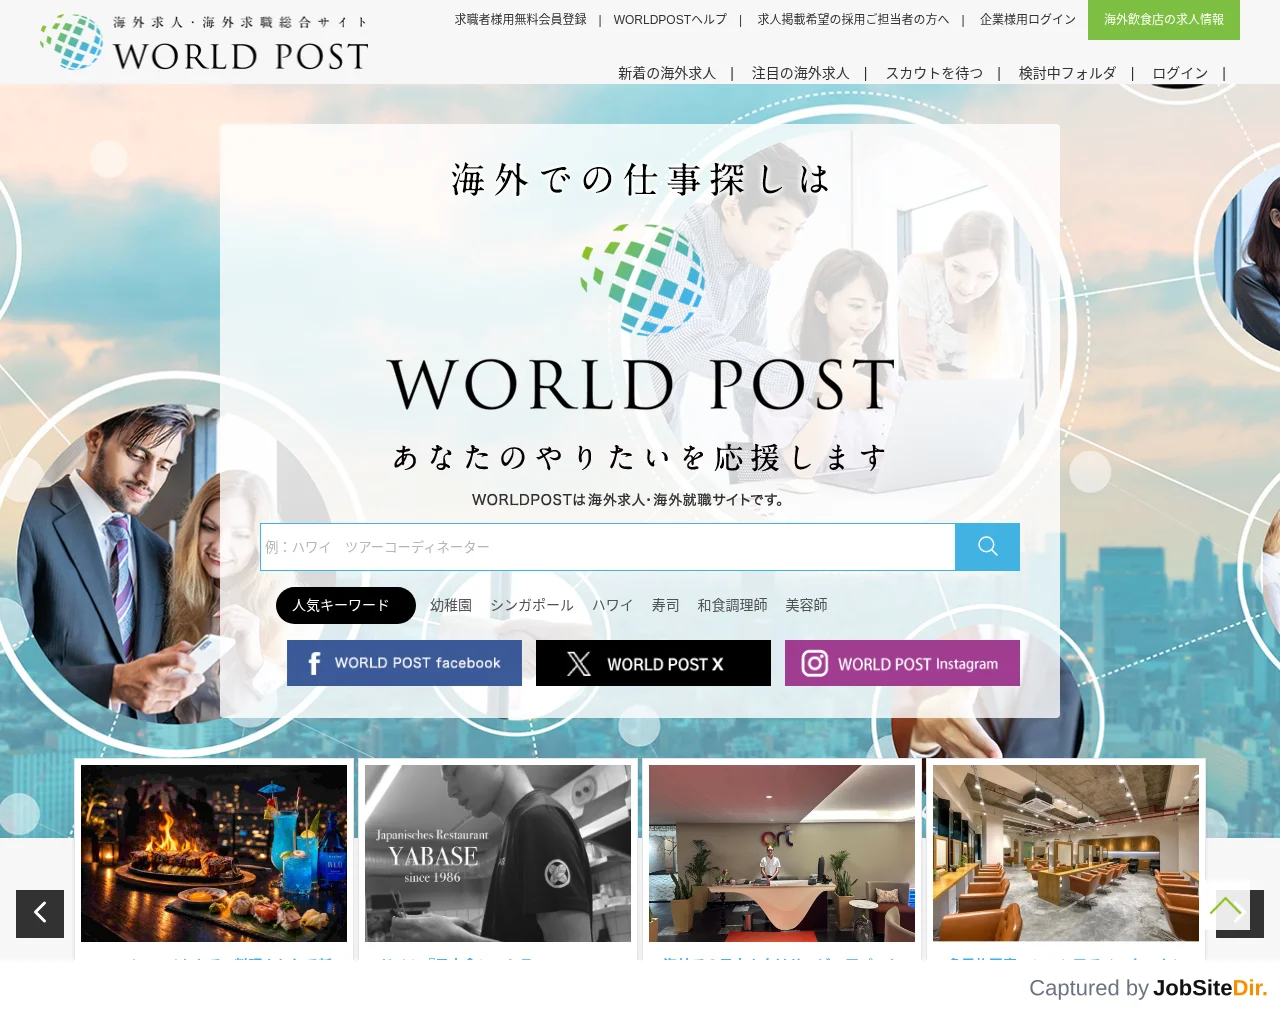Open WORLDPOSTヘルプ link
This screenshot has height=1018, width=1280.
point(670,19)
